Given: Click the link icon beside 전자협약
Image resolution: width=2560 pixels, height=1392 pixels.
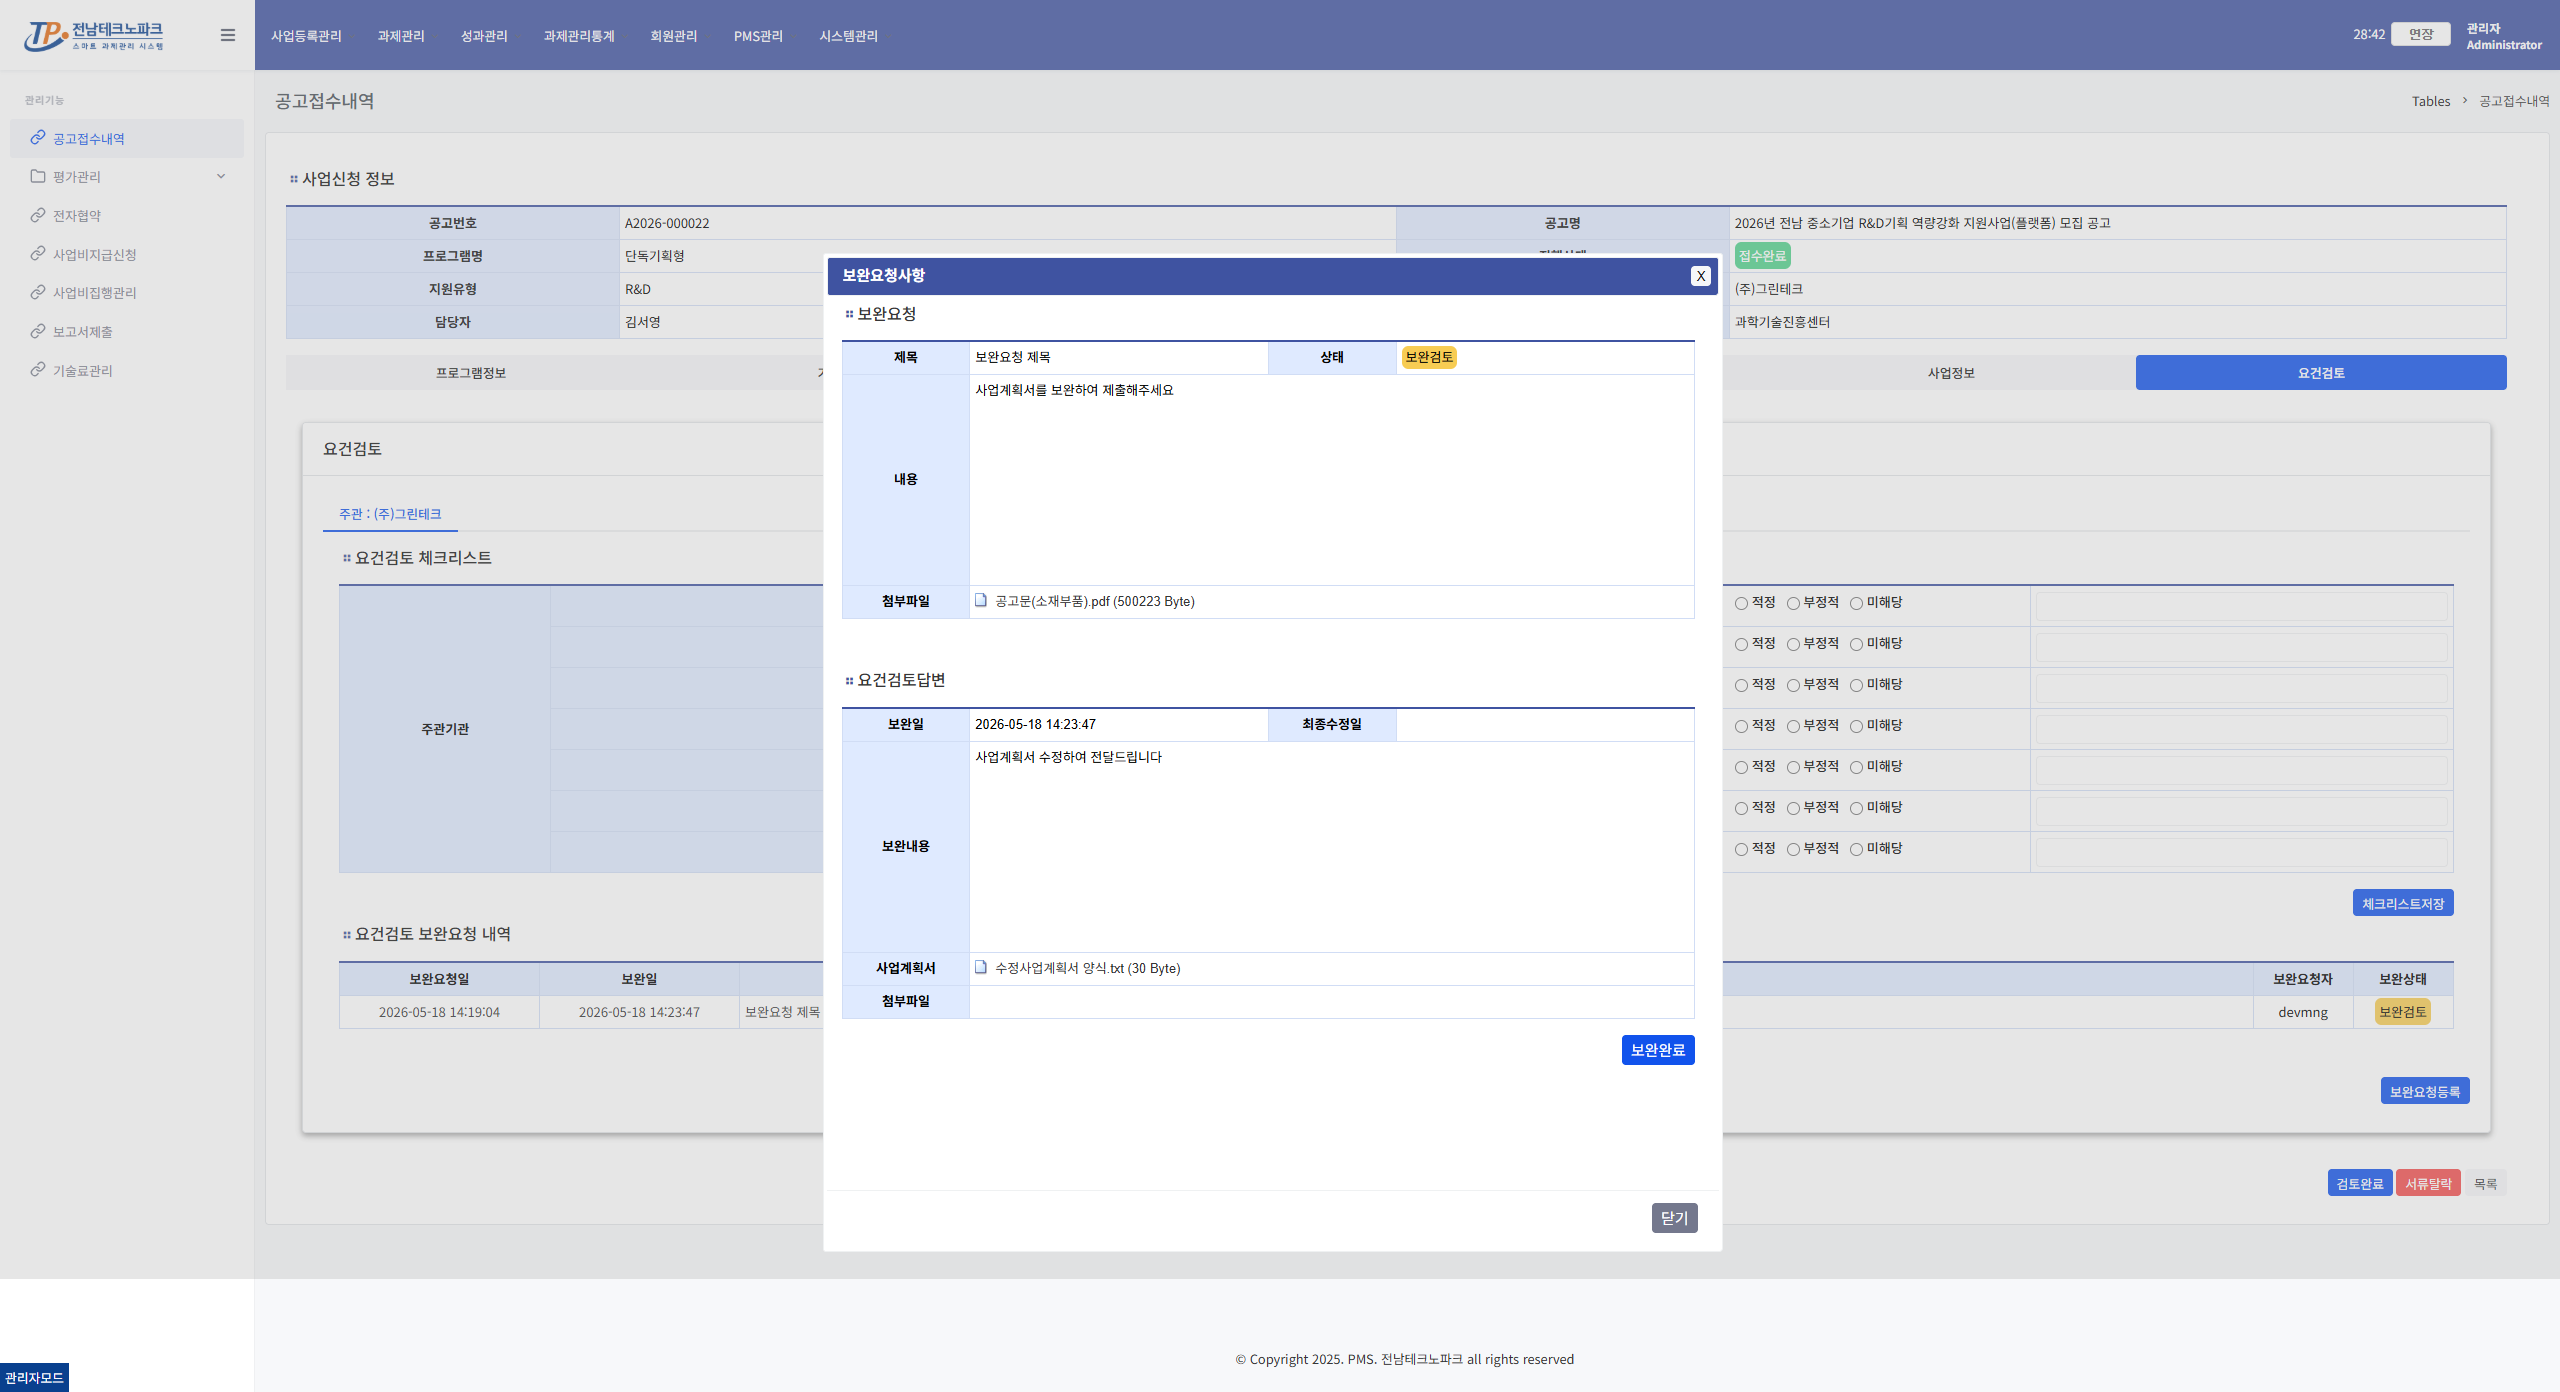Looking at the screenshot, I should click(x=38, y=215).
